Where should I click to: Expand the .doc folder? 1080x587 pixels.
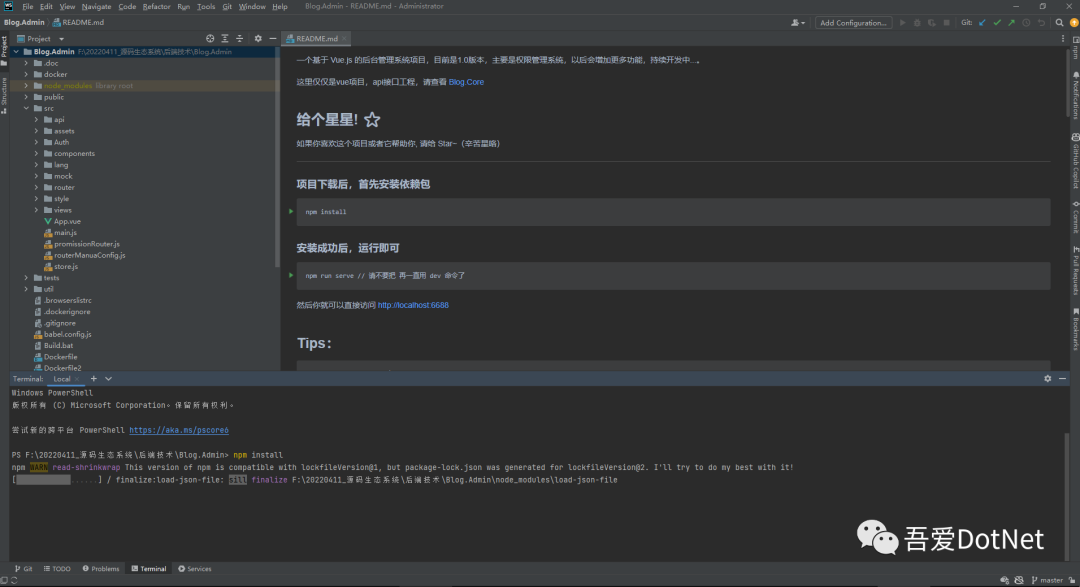[x=26, y=63]
